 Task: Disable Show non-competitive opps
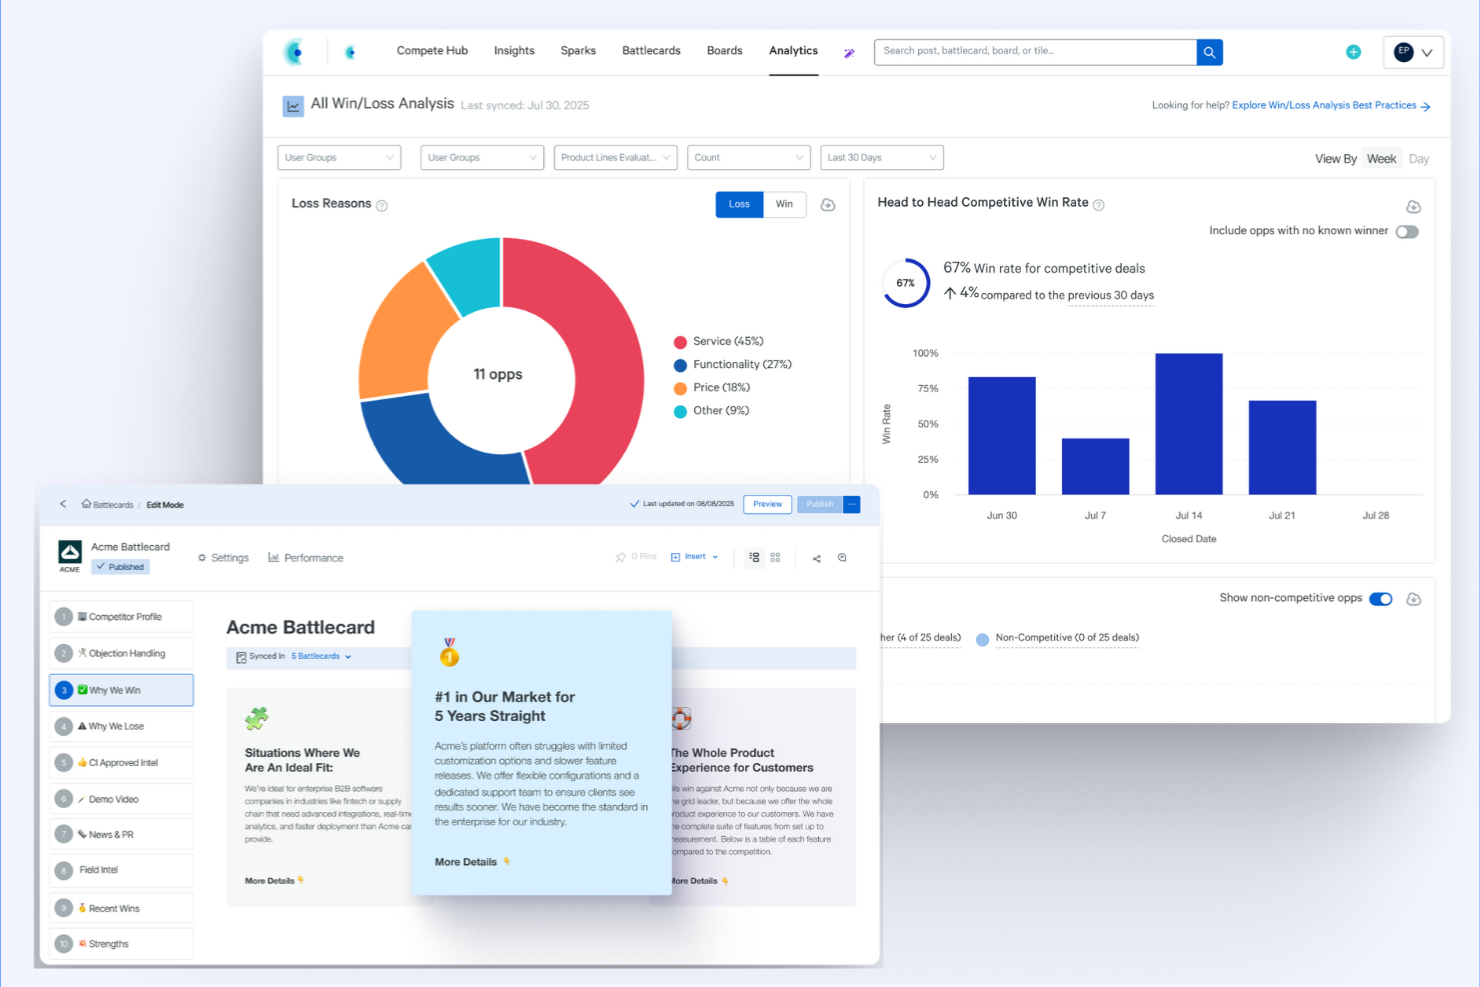(x=1381, y=598)
